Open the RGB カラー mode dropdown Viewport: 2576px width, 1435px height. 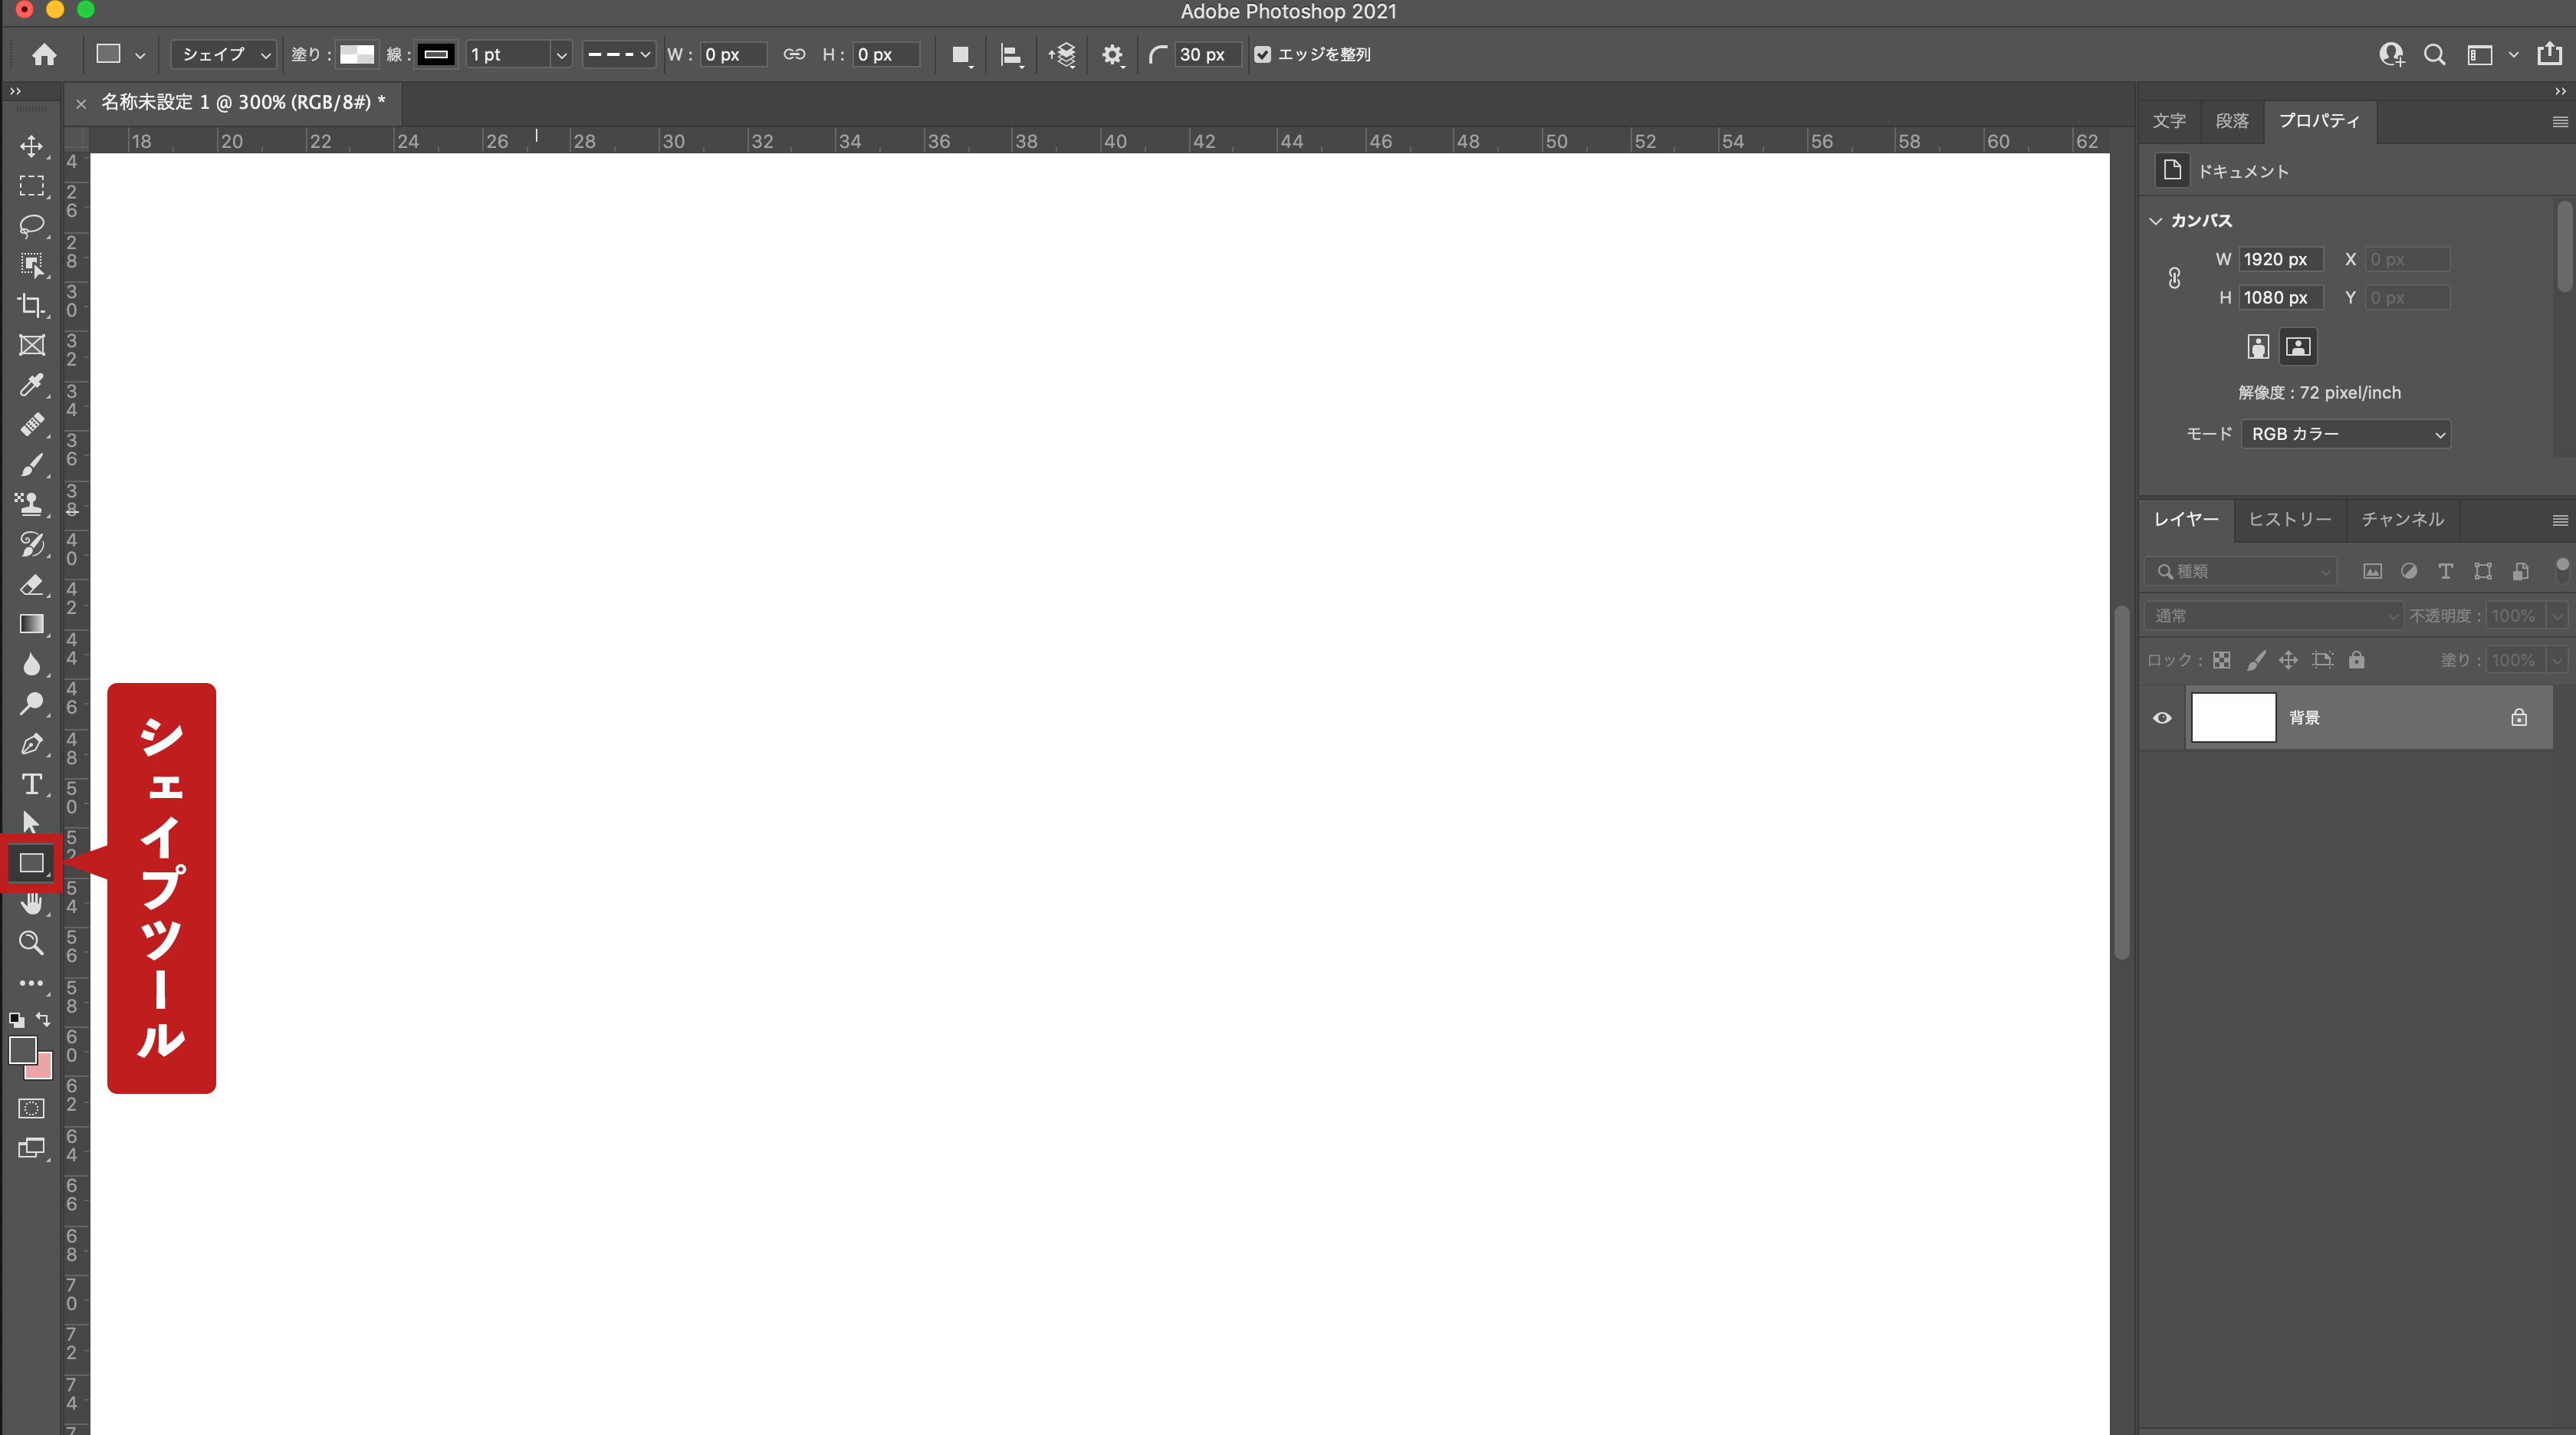click(x=2345, y=433)
